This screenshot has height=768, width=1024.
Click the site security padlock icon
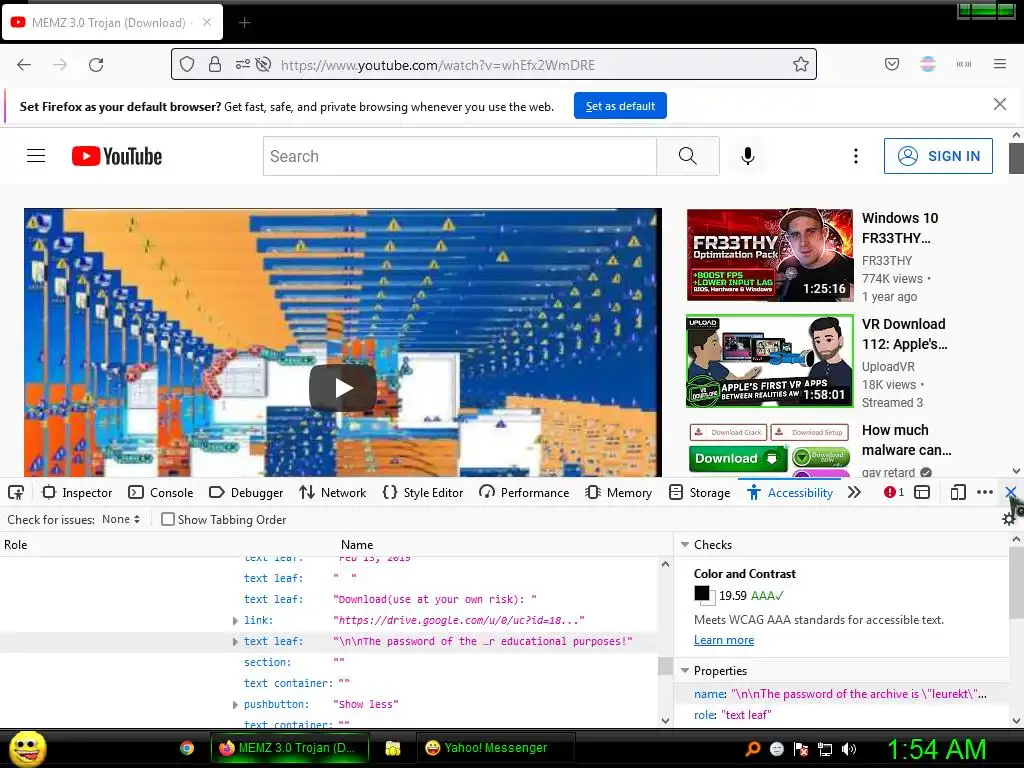215,64
